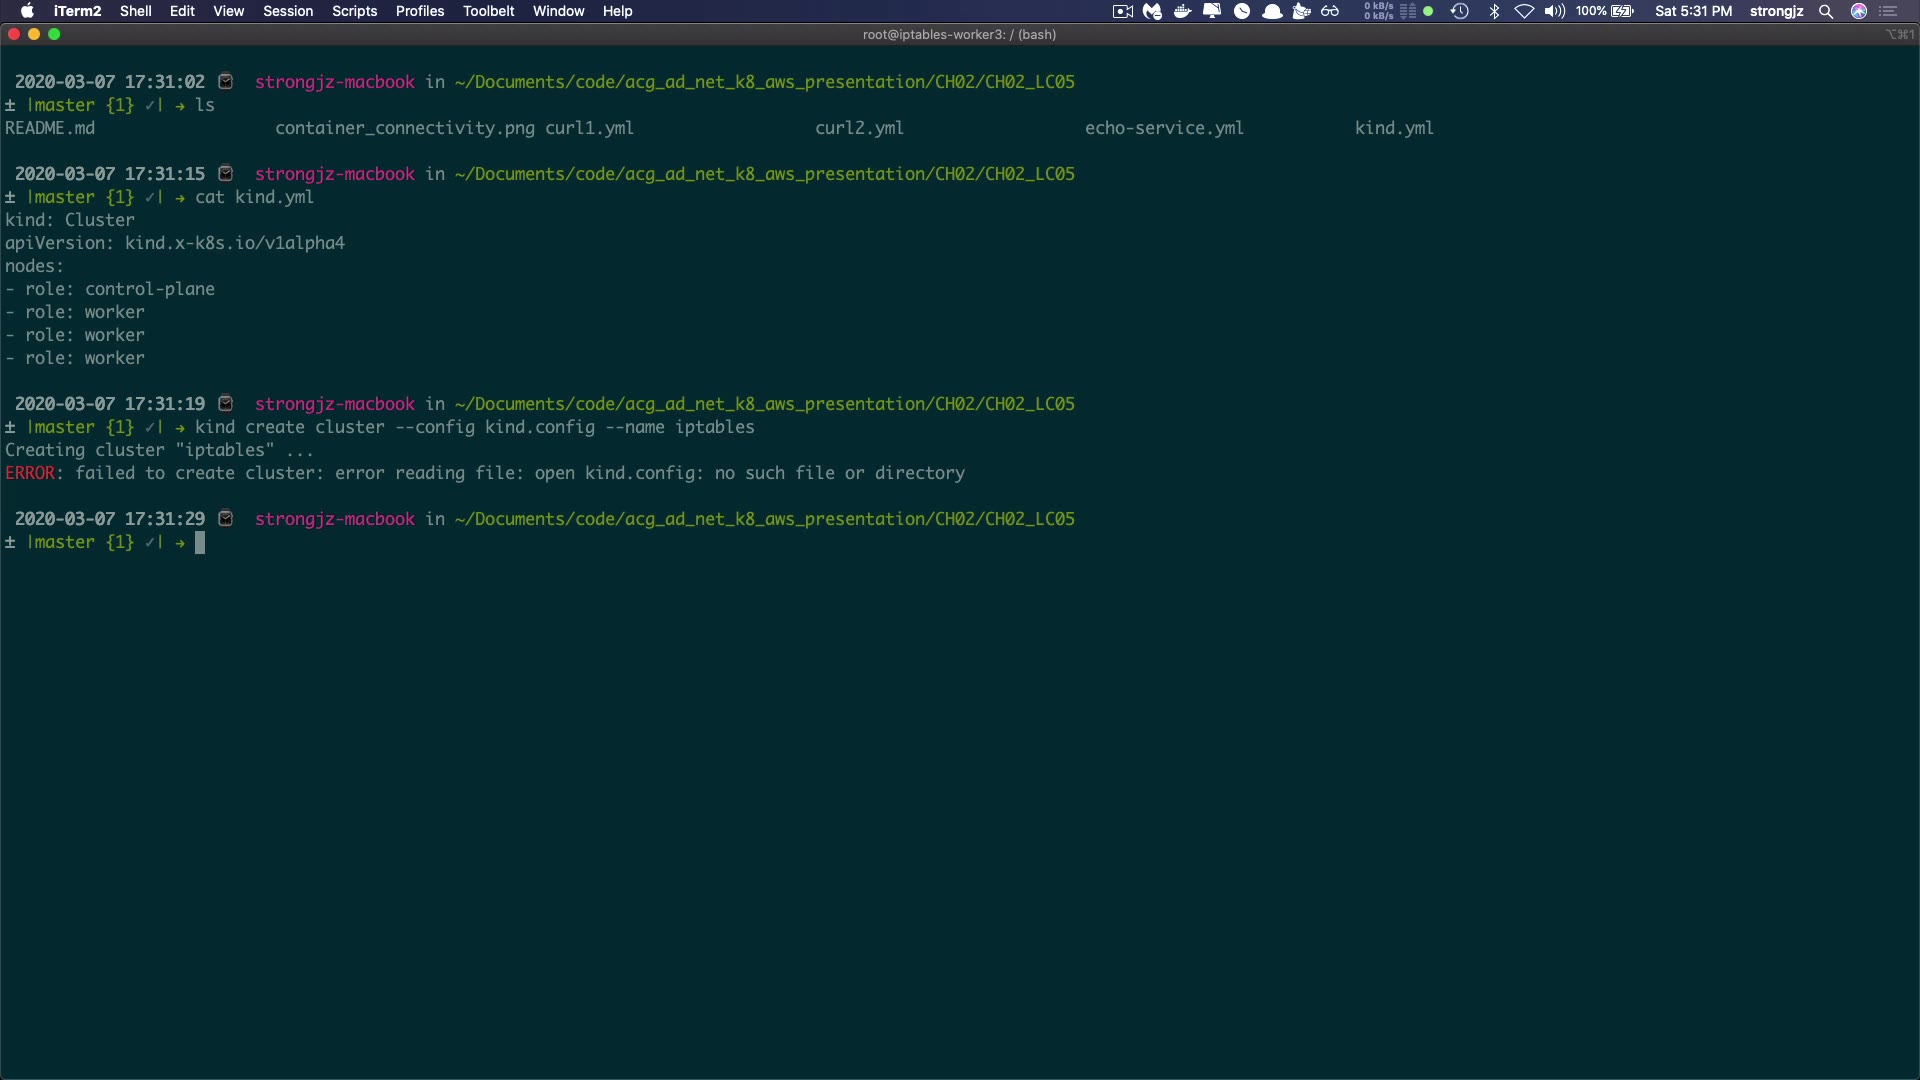This screenshot has height=1080, width=1920.
Task: Open the Malwarebytes menu bar icon
Action: point(1153,11)
